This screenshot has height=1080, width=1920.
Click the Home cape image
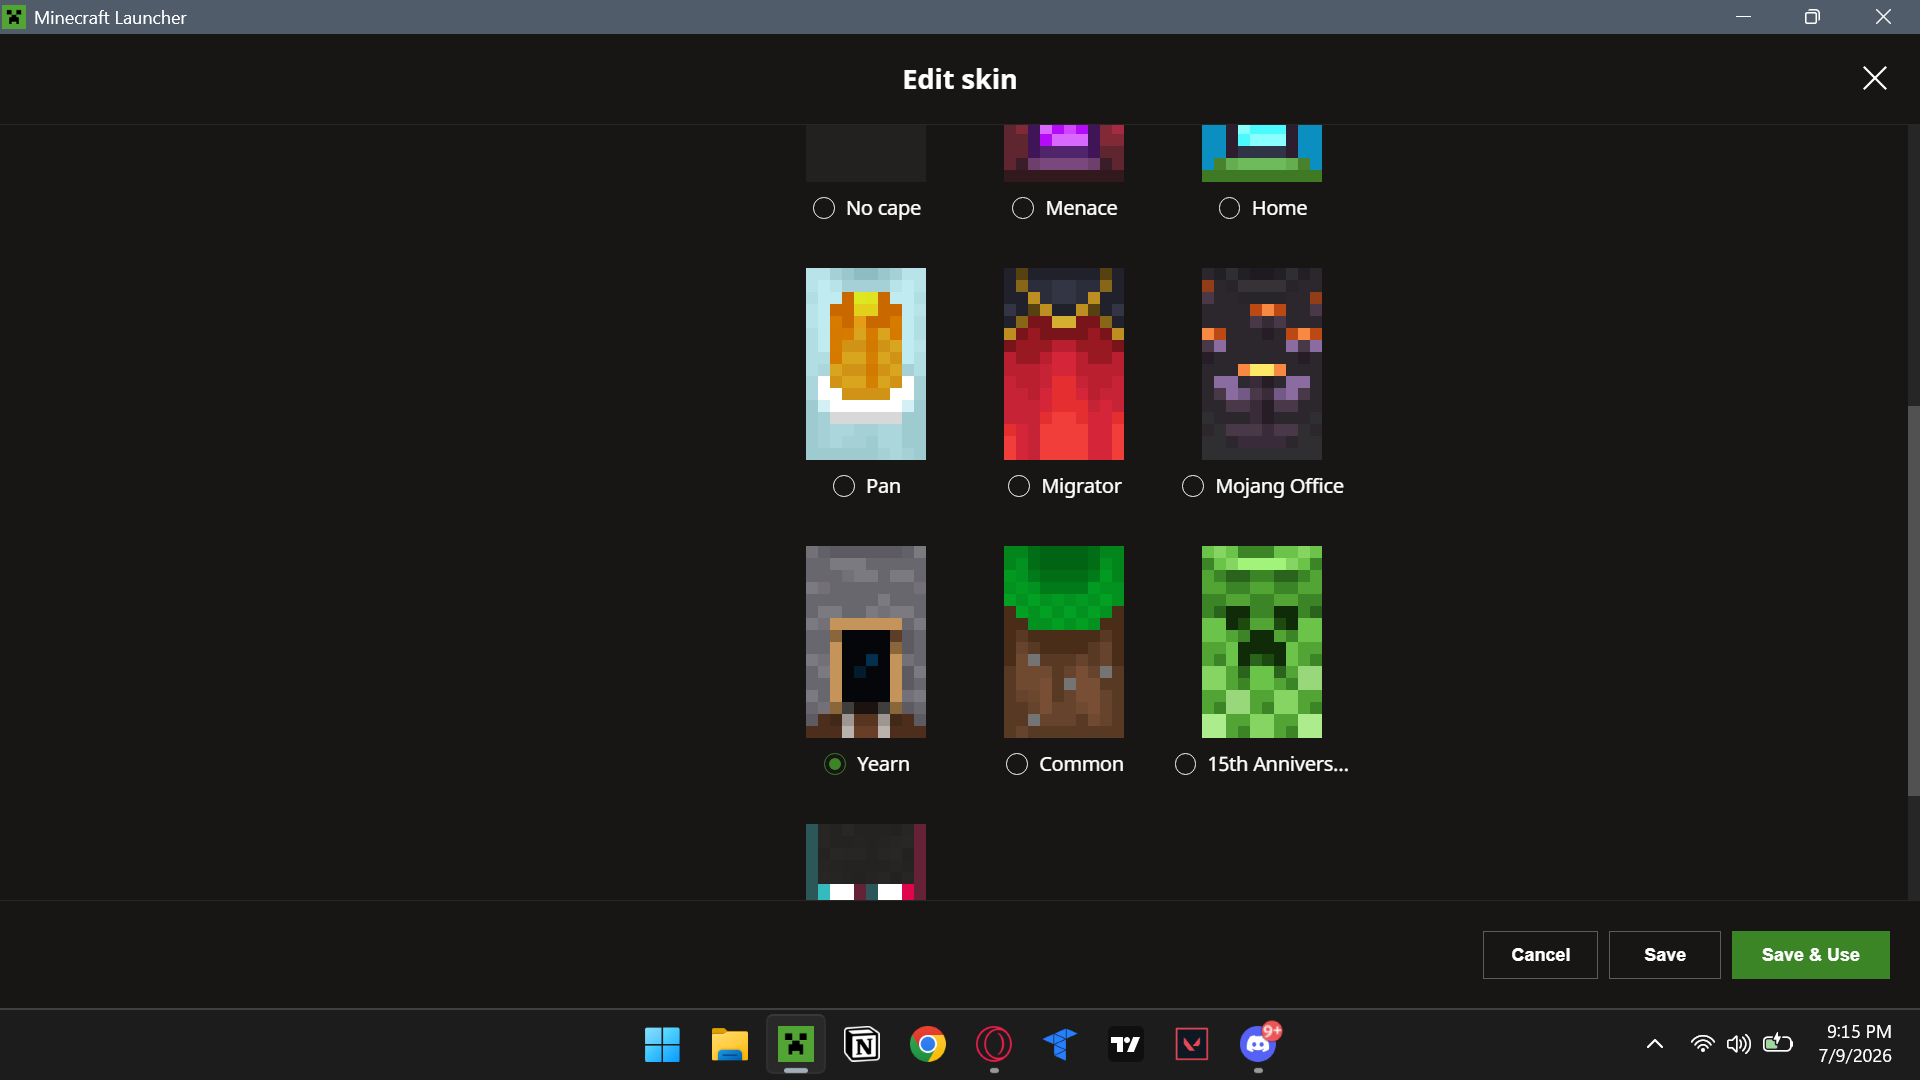(x=1262, y=153)
